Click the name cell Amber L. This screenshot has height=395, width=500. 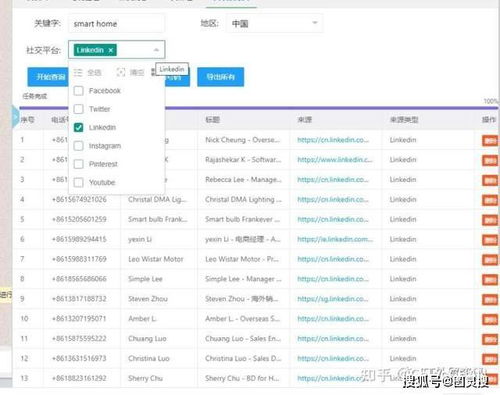point(142,319)
